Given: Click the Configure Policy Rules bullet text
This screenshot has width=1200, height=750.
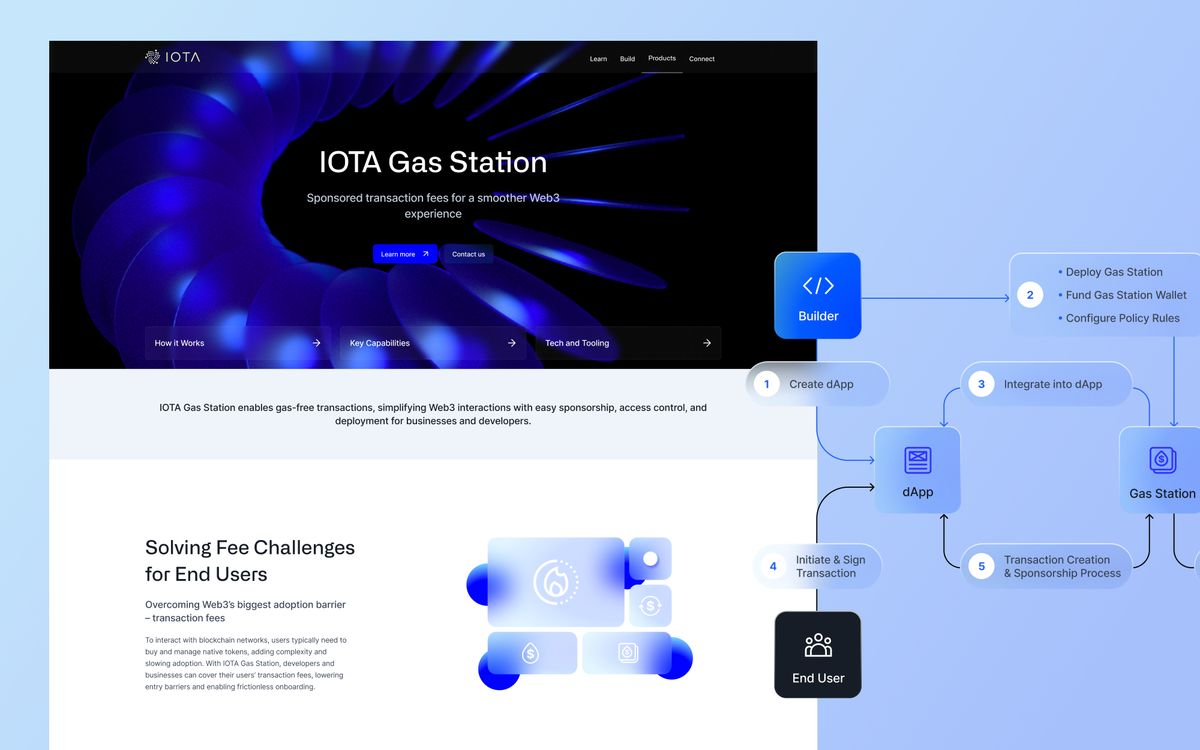Looking at the screenshot, I should click(x=1123, y=318).
